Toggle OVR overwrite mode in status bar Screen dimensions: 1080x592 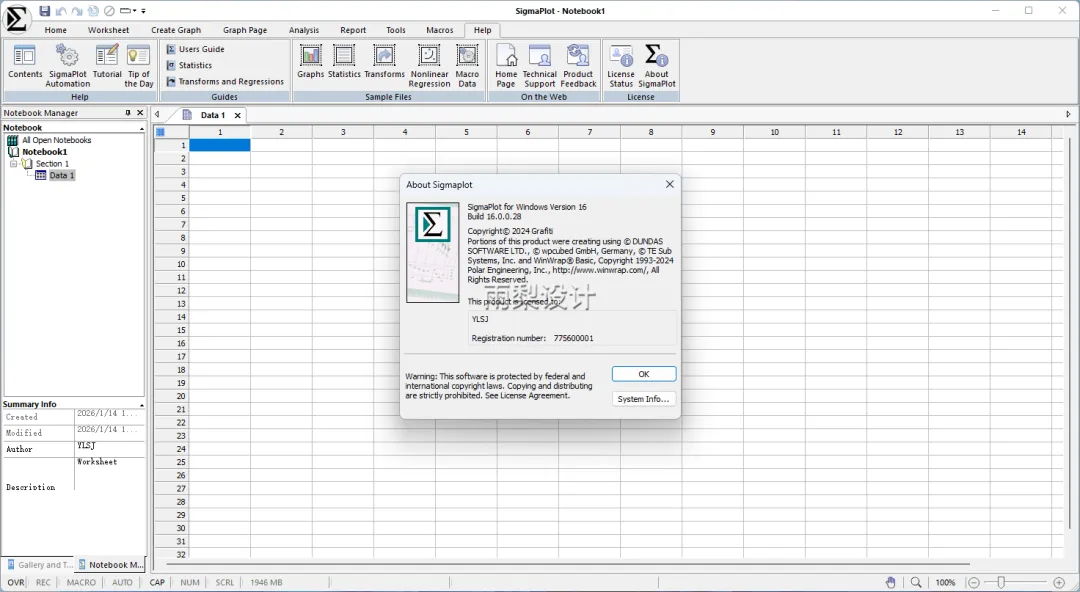tap(16, 582)
